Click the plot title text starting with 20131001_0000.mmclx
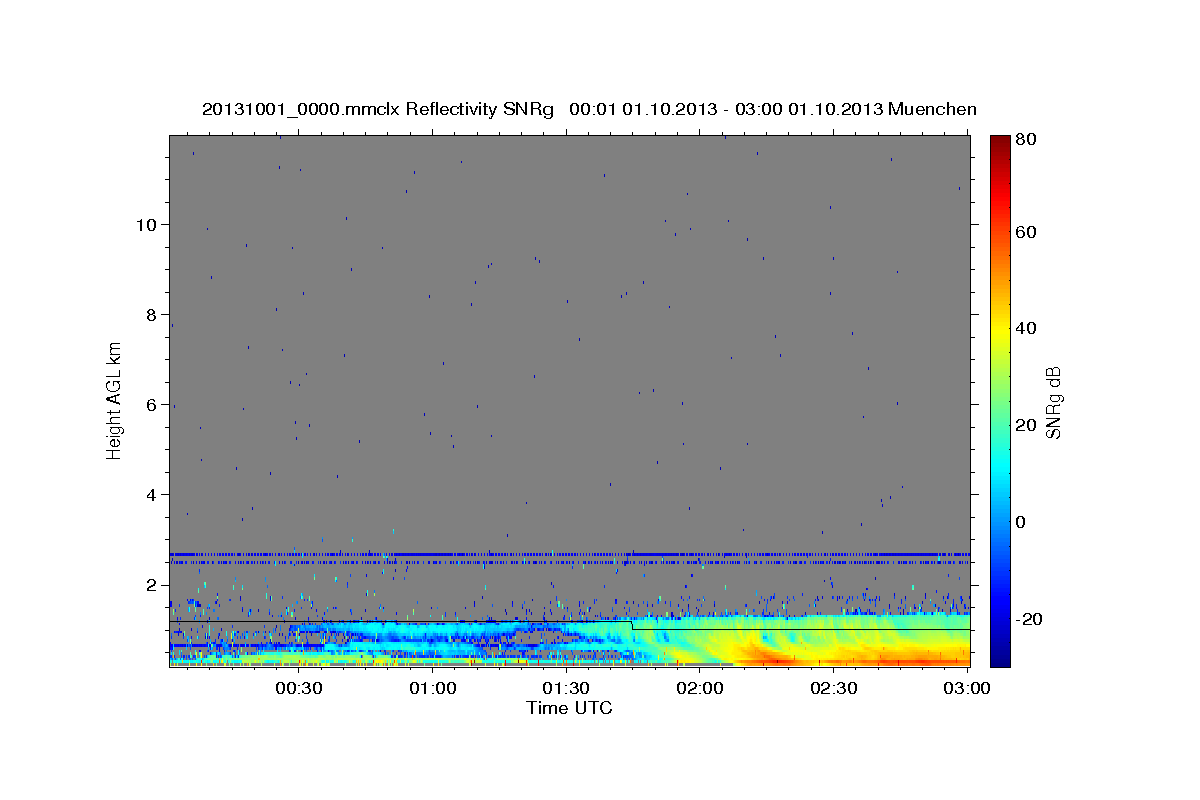Screen dimensions: 1200x800 coord(589,108)
